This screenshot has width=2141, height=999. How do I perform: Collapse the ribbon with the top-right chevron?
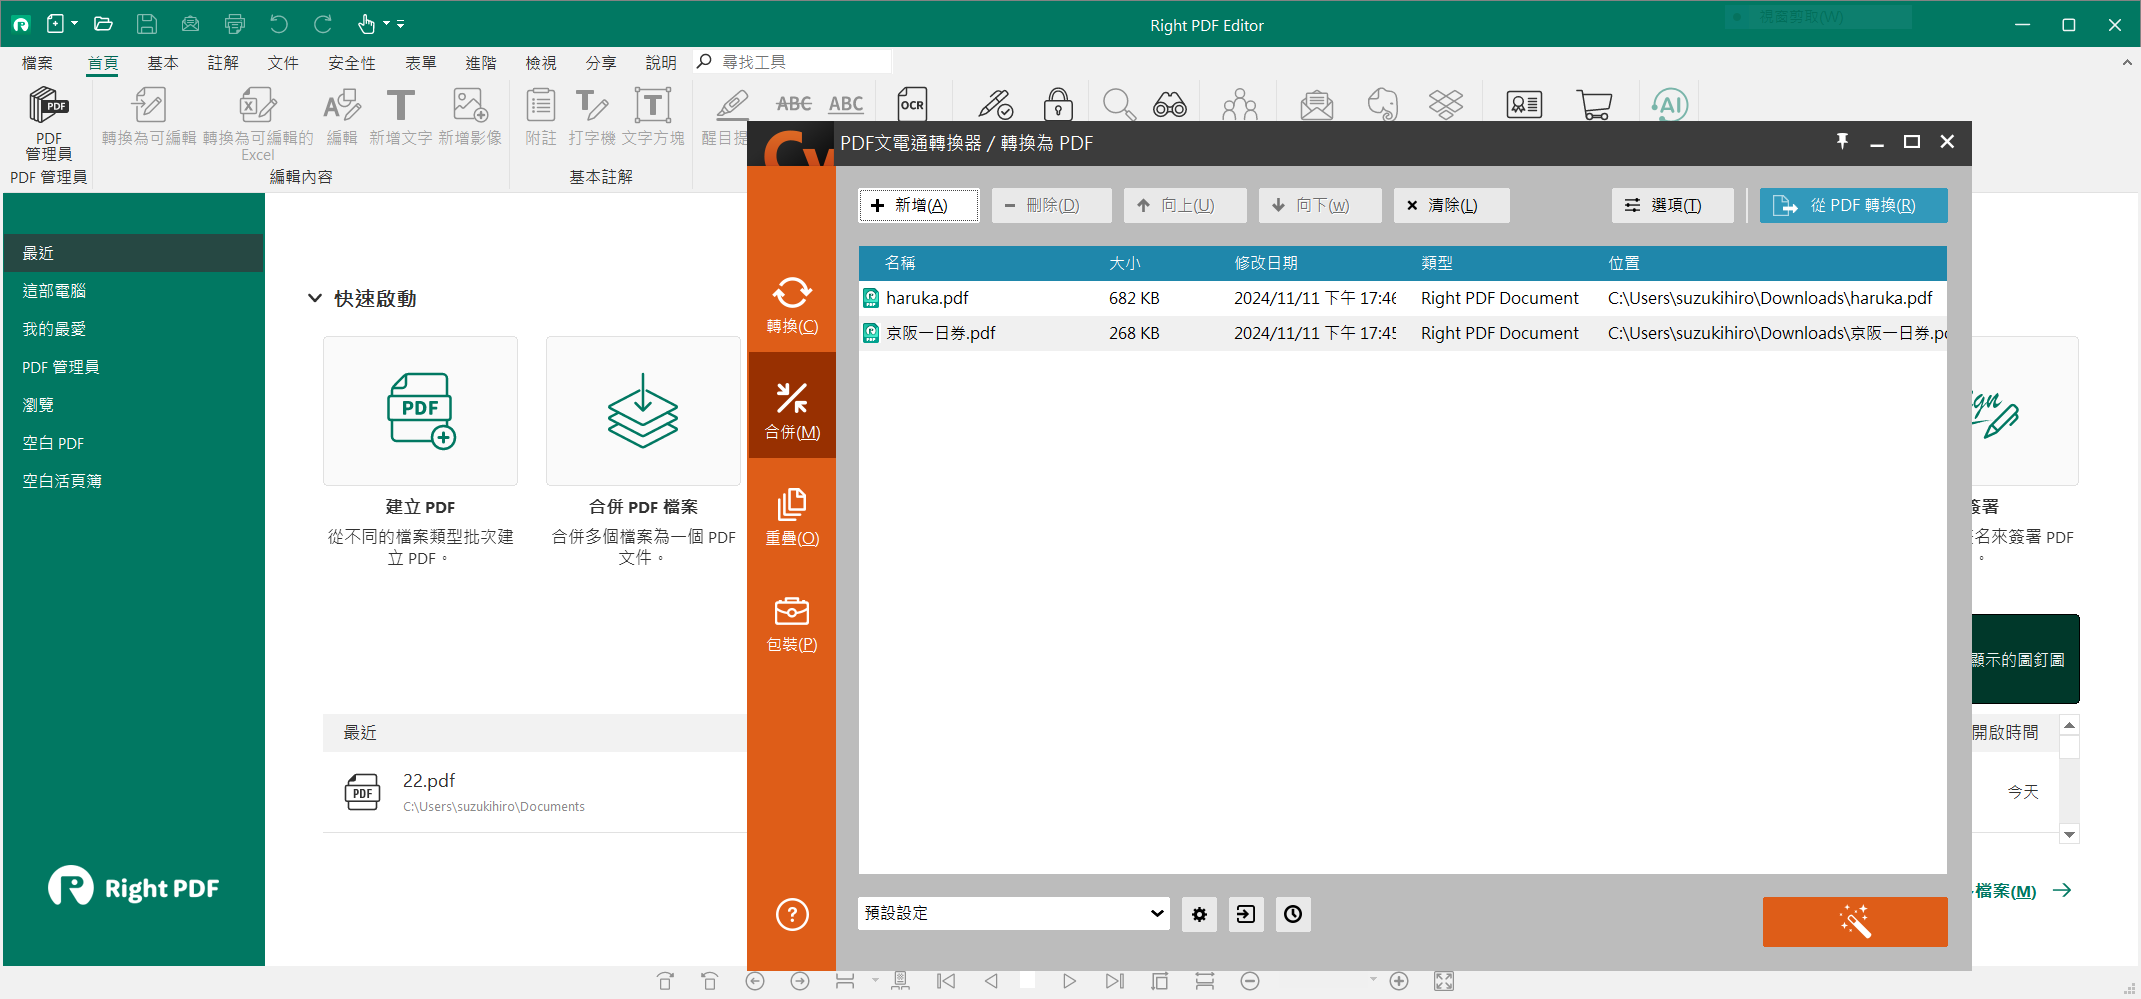tap(2126, 62)
